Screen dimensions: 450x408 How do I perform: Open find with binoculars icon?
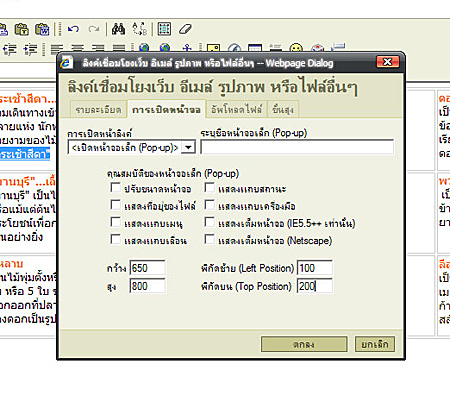tap(118, 29)
